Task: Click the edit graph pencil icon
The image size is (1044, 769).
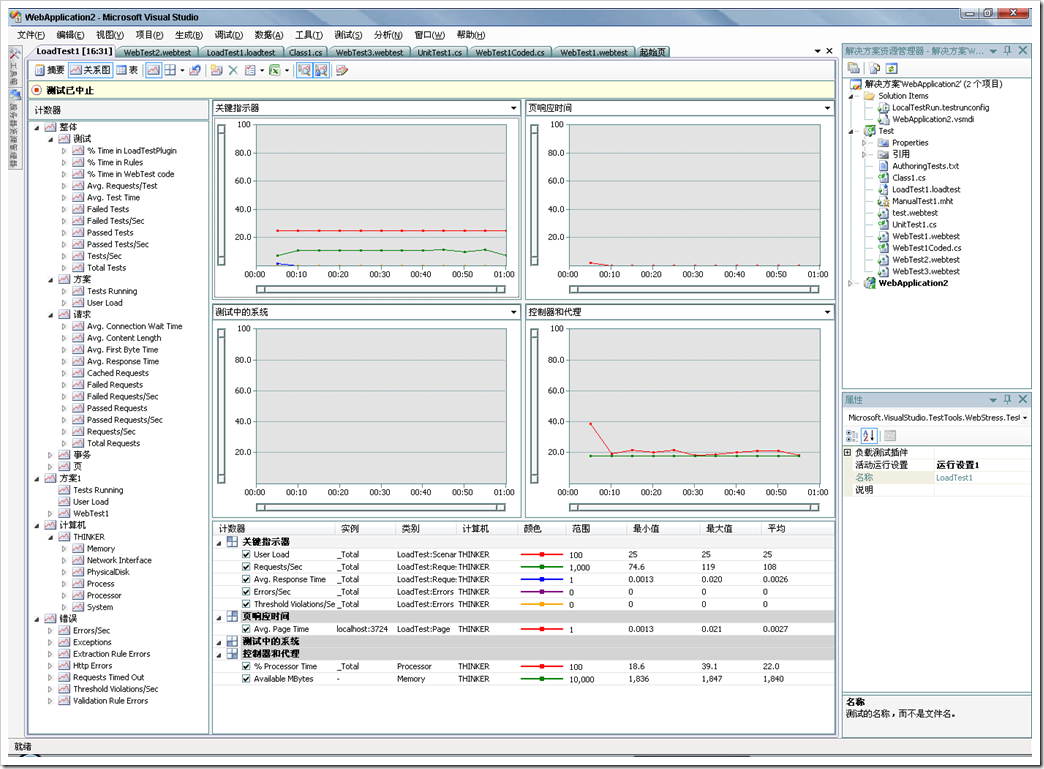Action: coord(342,70)
